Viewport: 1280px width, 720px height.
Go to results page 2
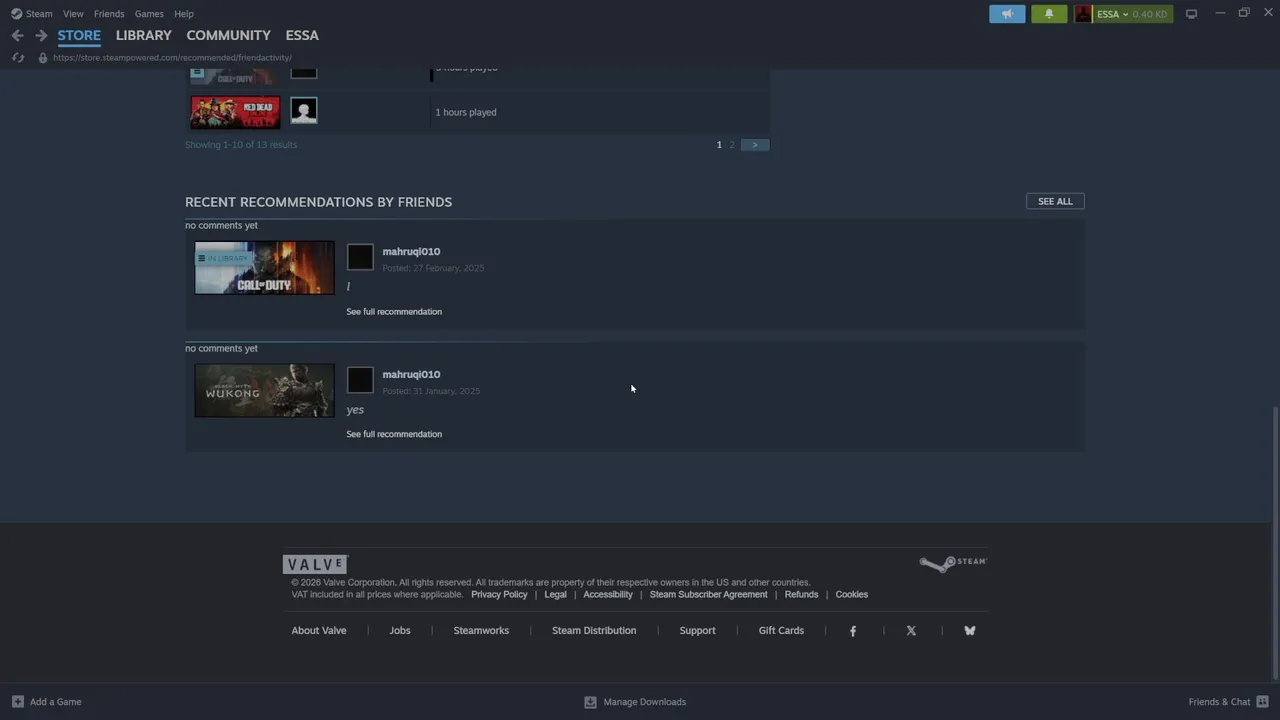pos(731,145)
